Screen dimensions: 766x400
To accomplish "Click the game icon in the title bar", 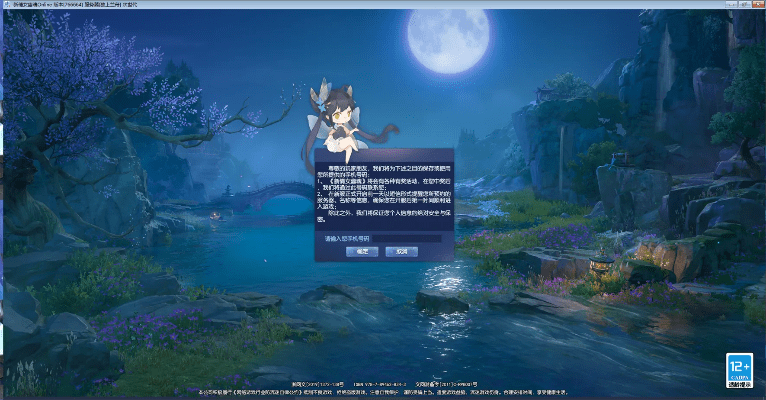I will pos(5,4).
